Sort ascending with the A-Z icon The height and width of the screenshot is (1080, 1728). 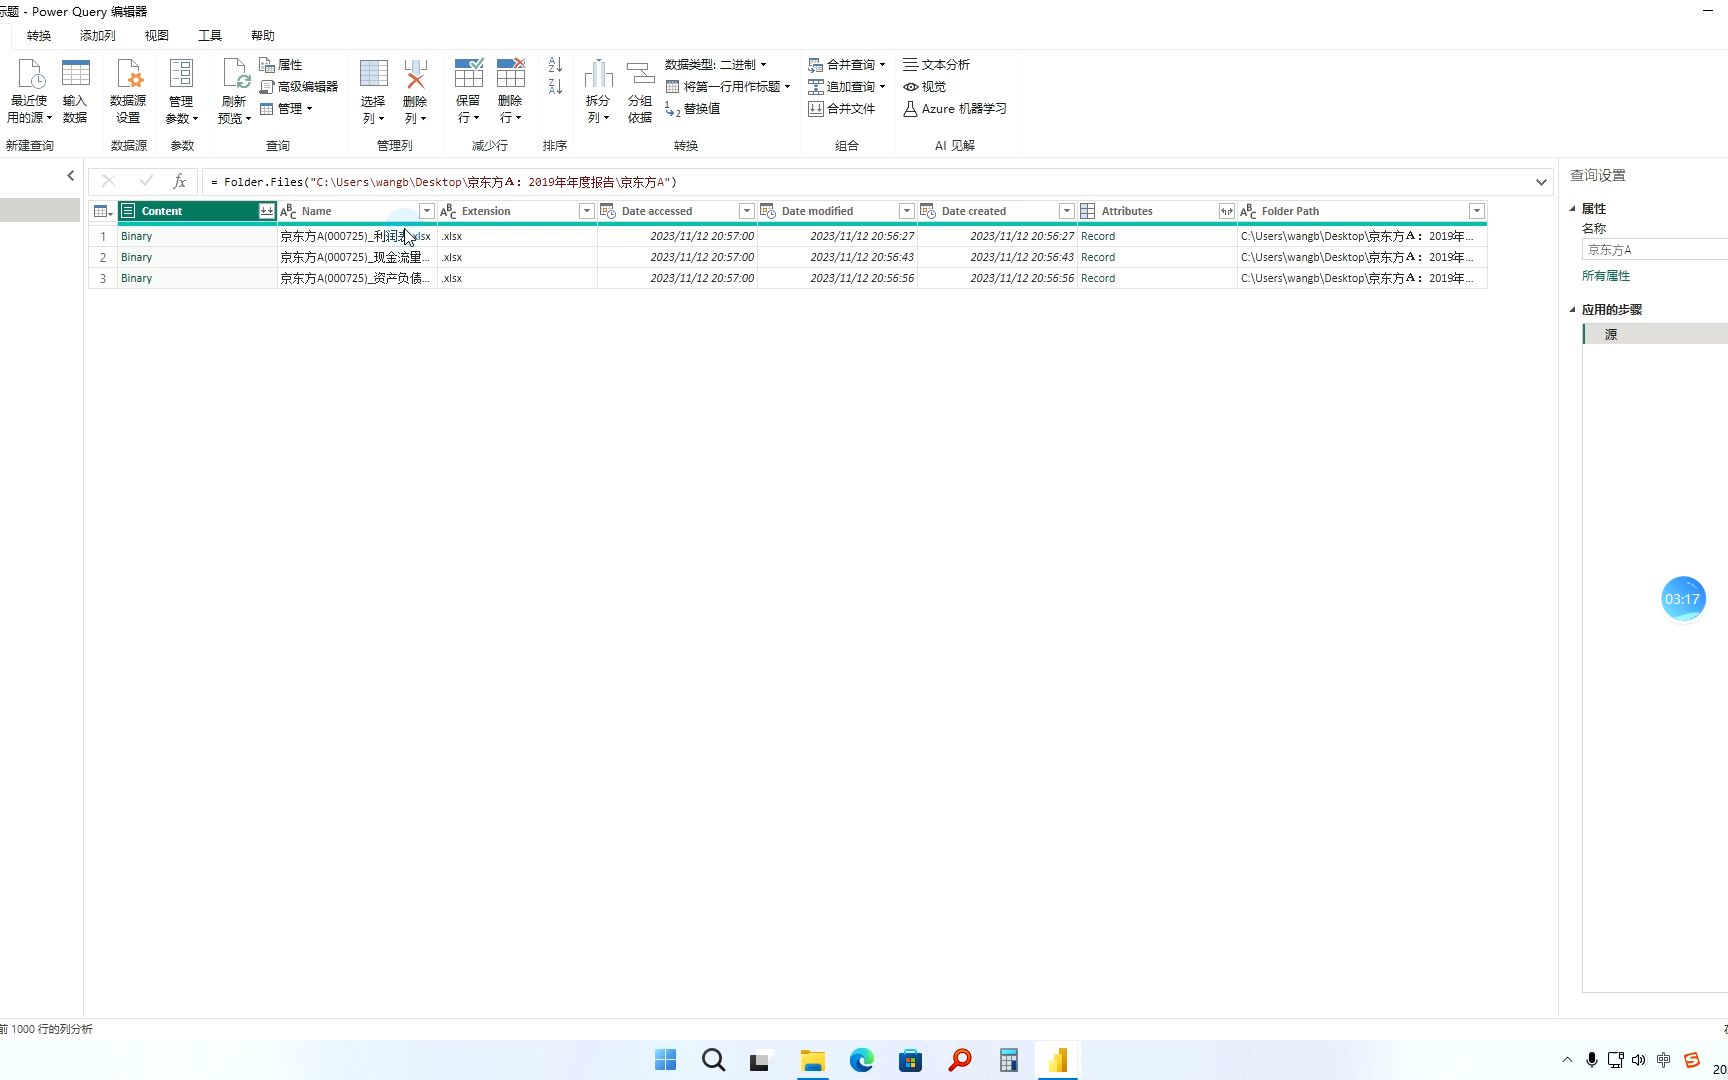pos(555,64)
